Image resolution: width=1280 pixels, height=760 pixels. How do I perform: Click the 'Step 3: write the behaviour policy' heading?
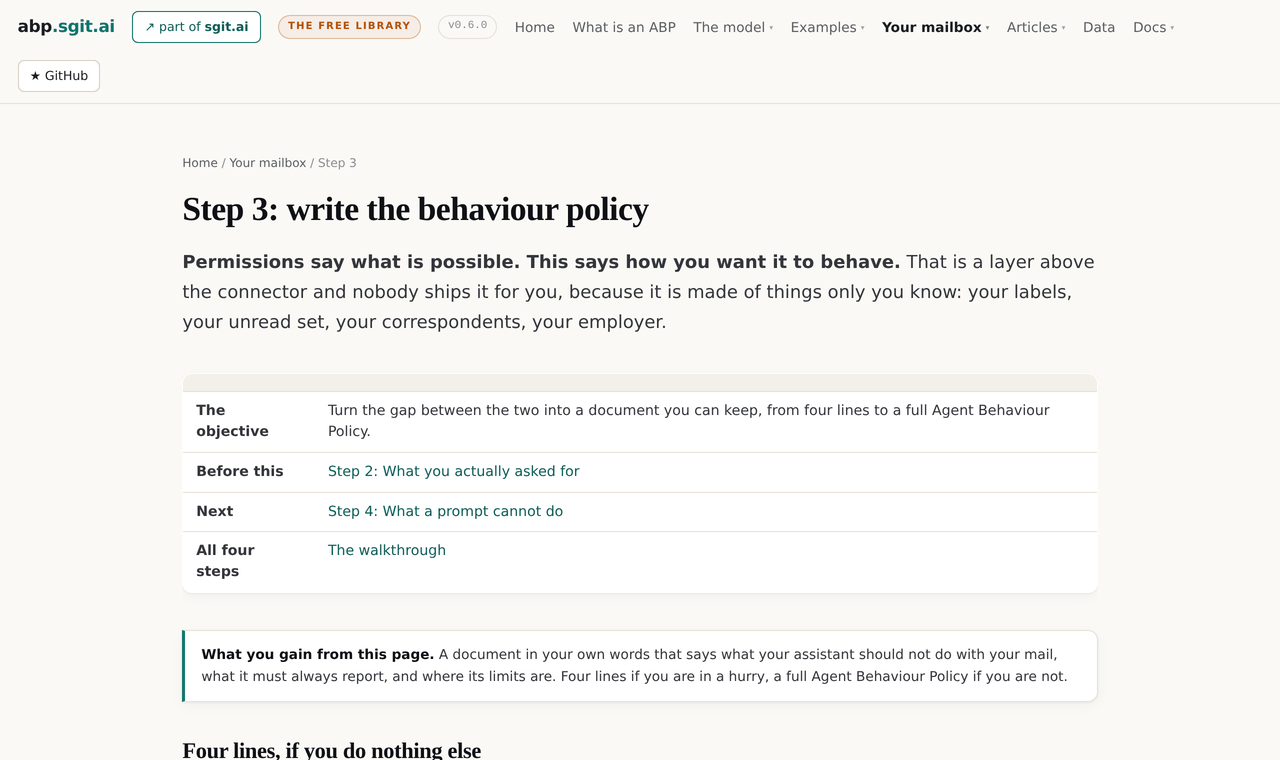pyautogui.click(x=415, y=209)
